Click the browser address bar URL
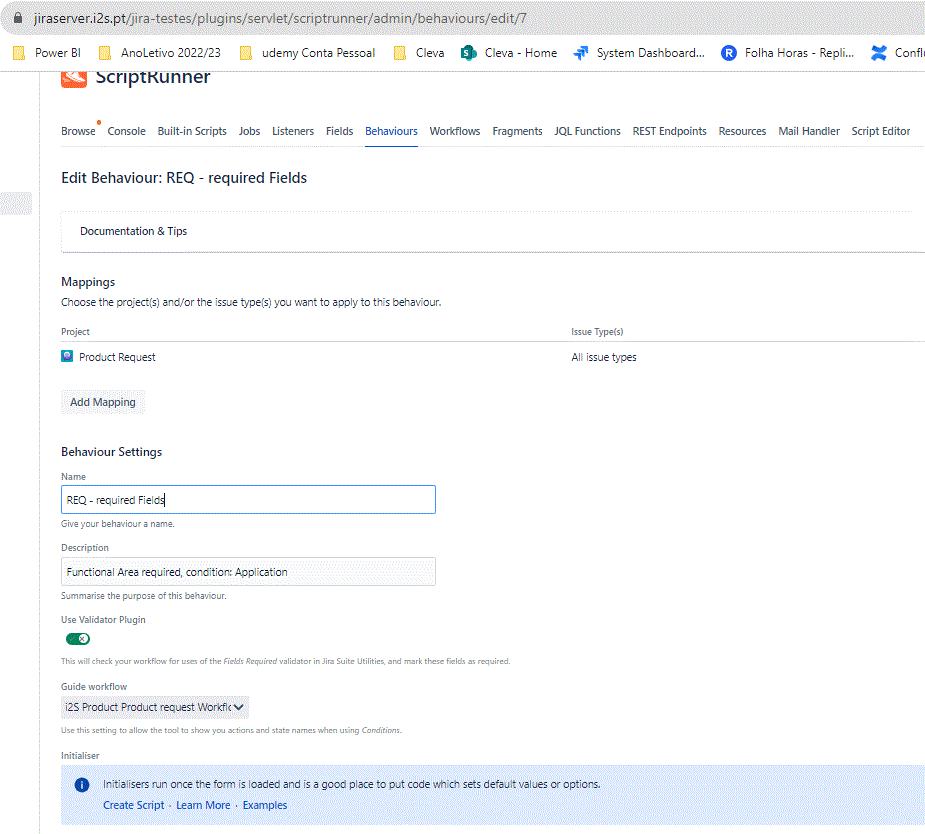The height and width of the screenshot is (834, 925). tap(280, 18)
